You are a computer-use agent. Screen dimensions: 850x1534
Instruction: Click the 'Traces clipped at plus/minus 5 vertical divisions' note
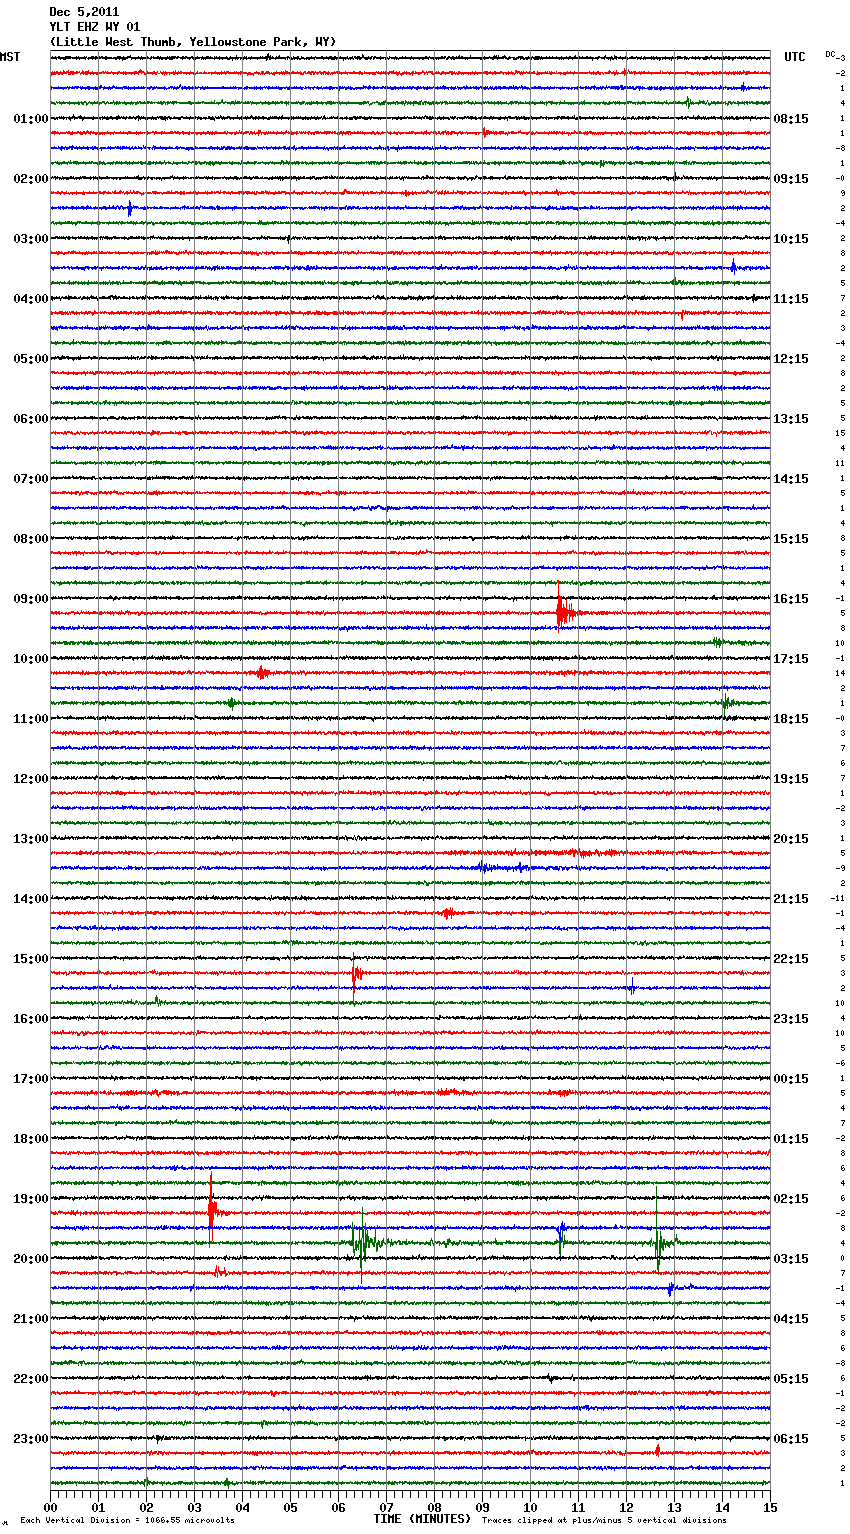coord(604,1520)
